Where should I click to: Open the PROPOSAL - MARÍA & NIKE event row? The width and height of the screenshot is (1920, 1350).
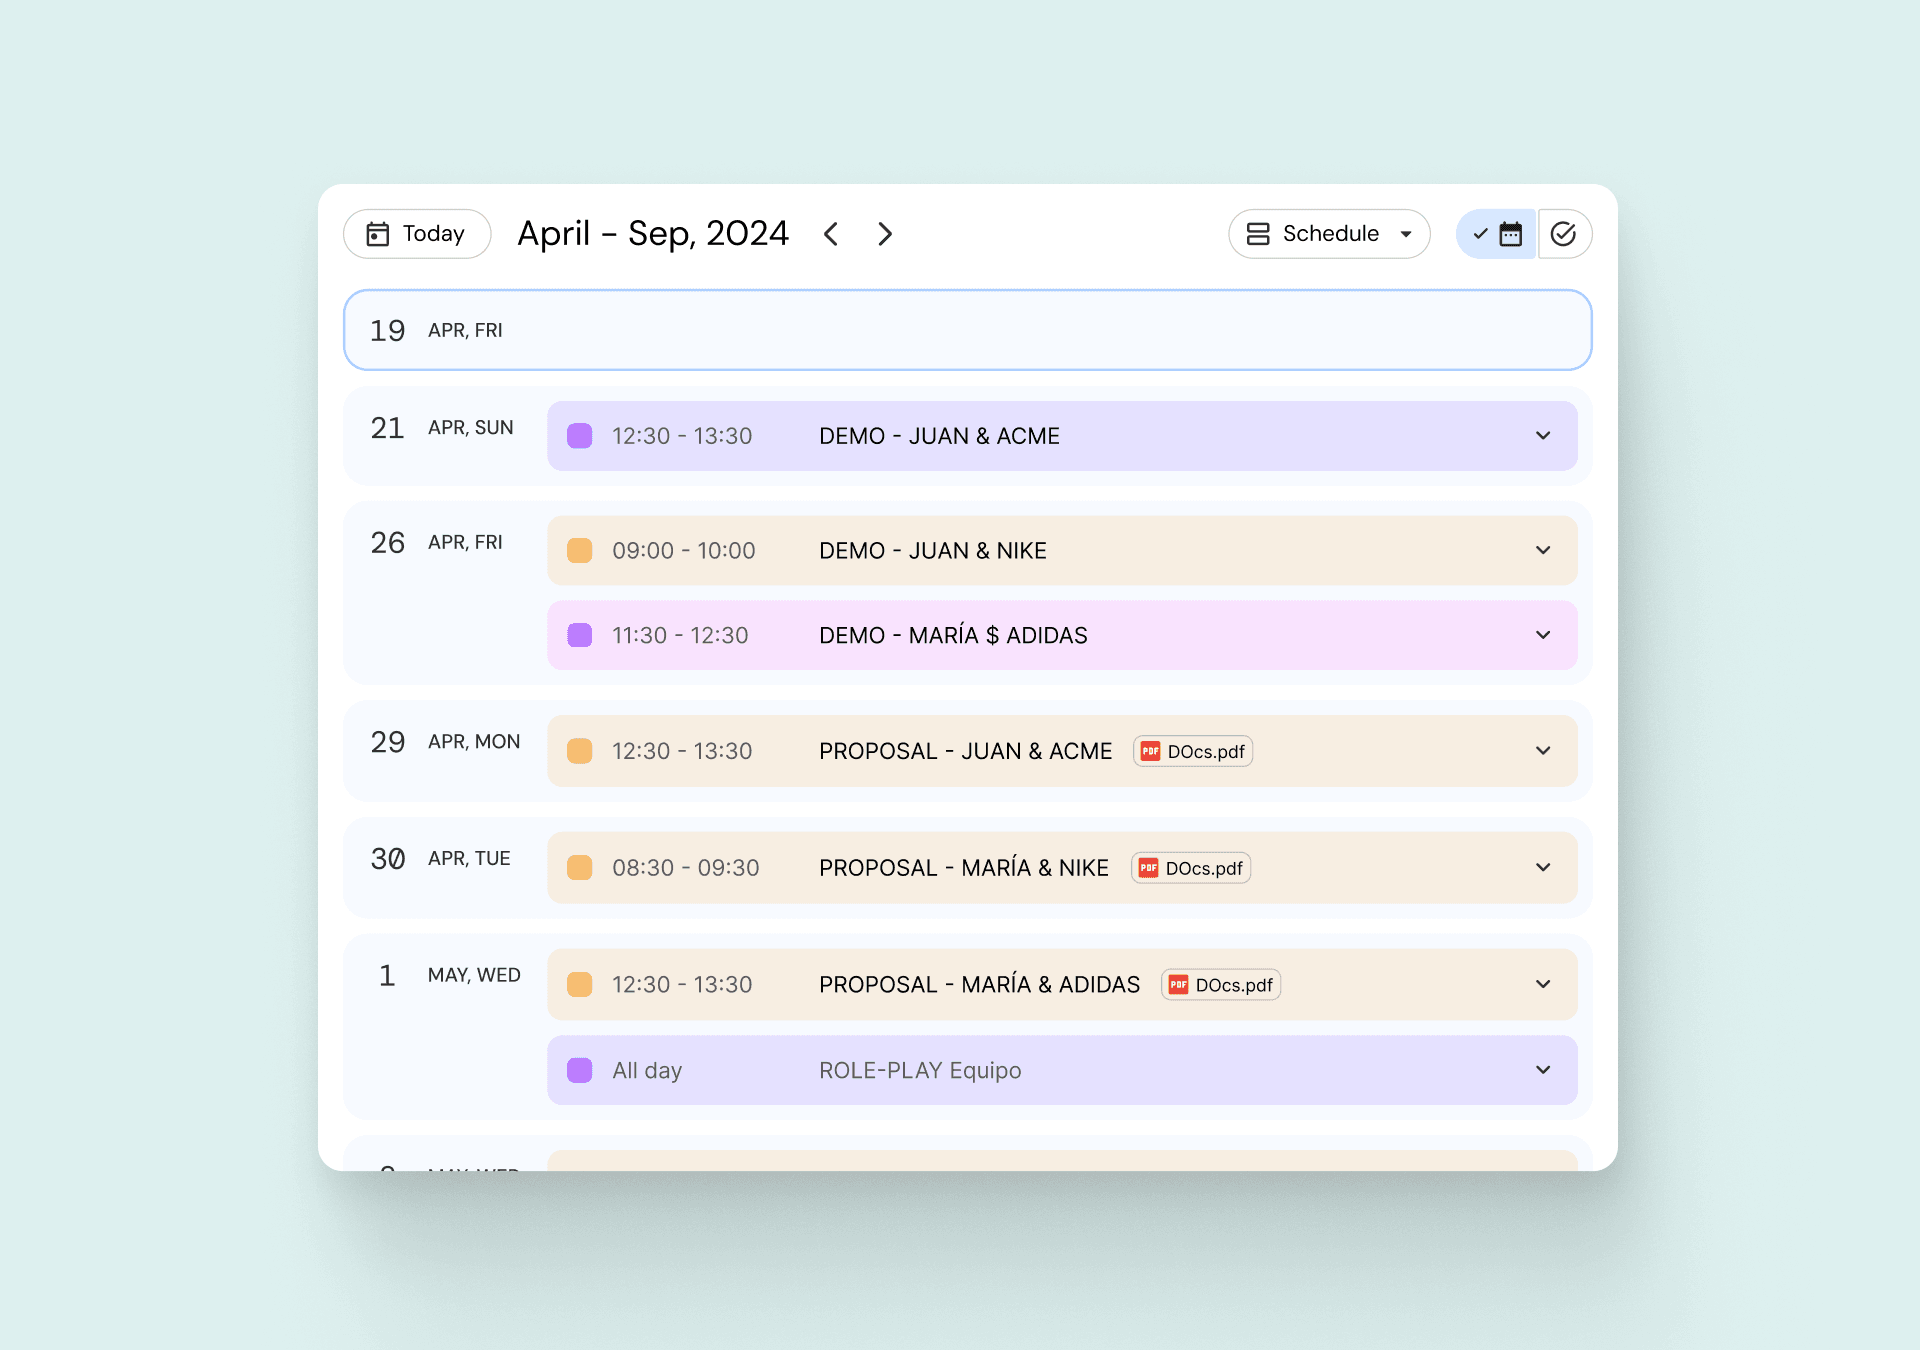pos(963,868)
